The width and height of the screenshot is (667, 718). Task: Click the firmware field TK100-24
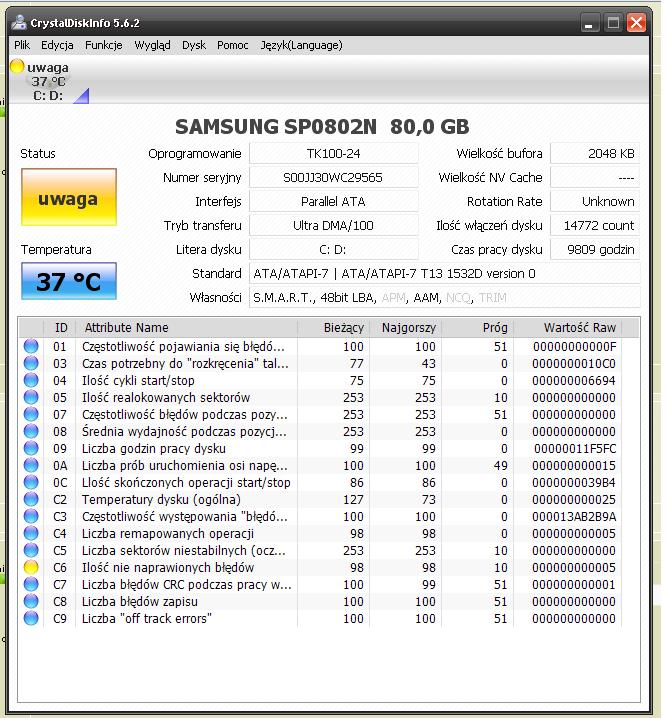[x=333, y=153]
